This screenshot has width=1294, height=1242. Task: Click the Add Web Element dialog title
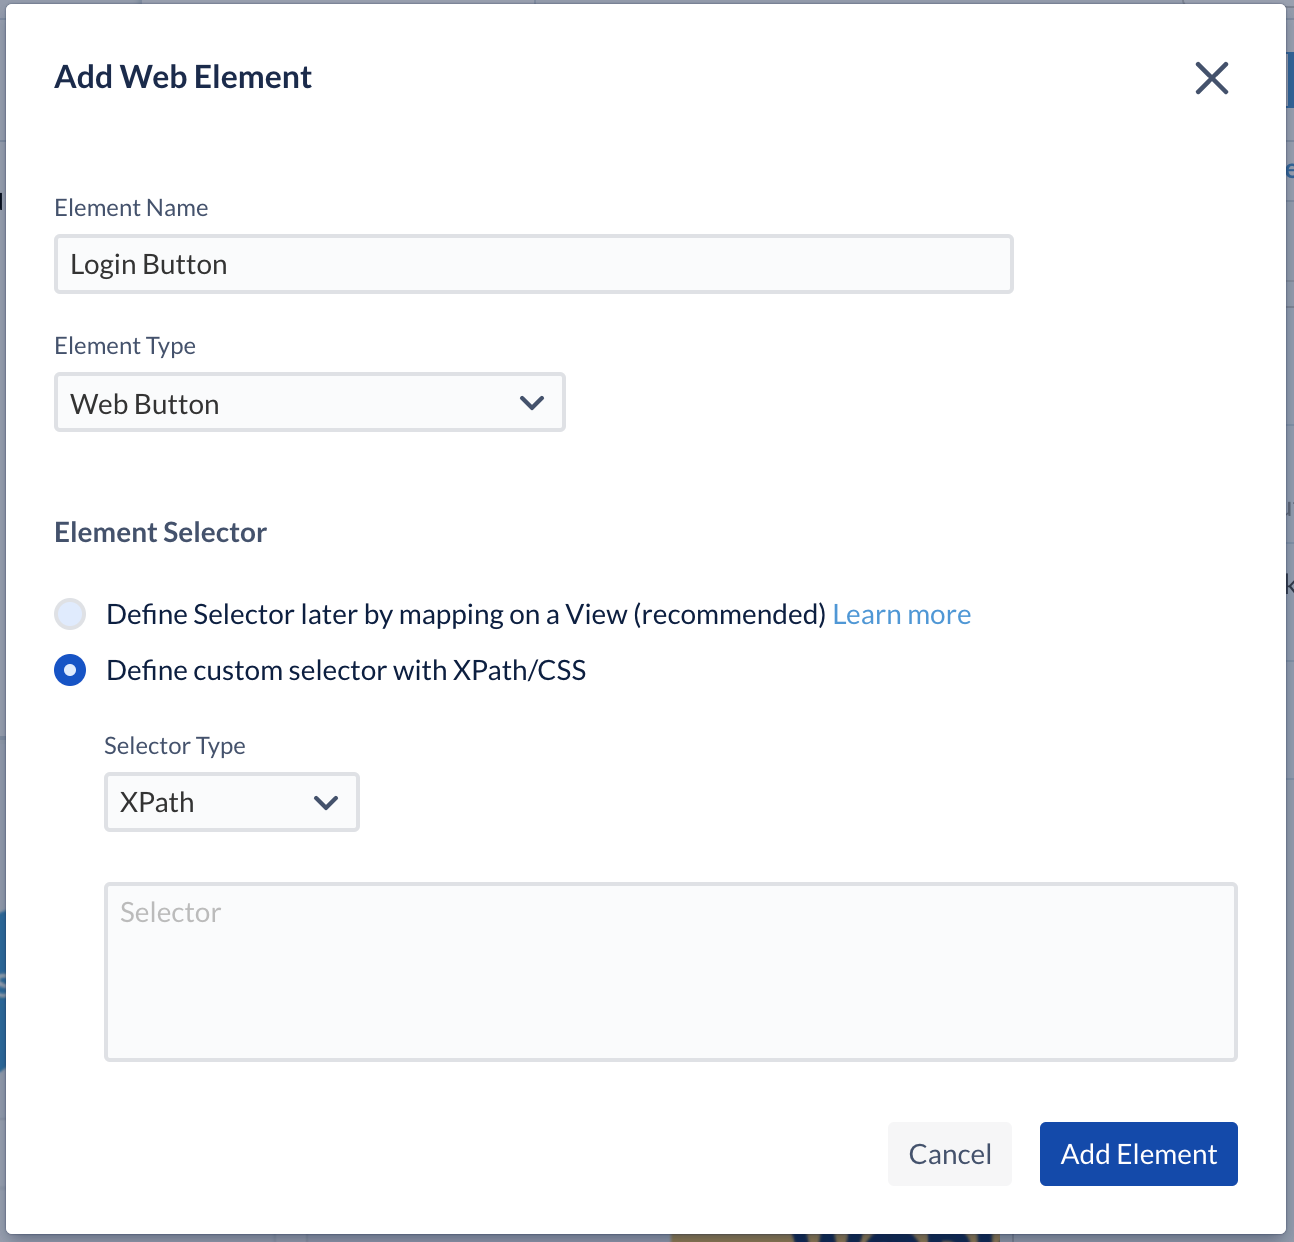click(x=183, y=77)
